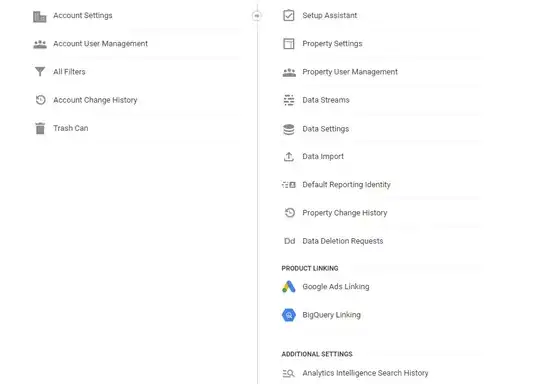The width and height of the screenshot is (540, 384).
Task: Click the Account Settings building icon
Action: [x=40, y=16]
